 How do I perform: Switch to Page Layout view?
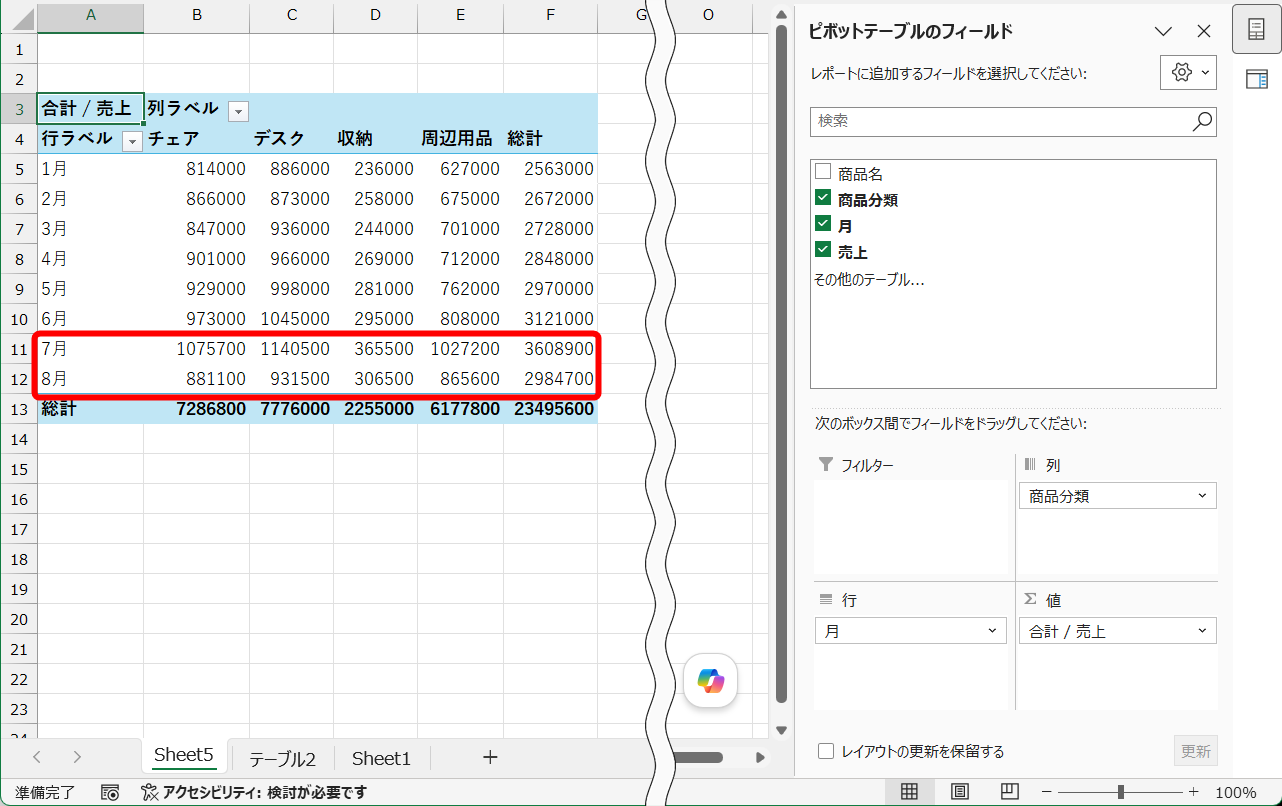960,792
